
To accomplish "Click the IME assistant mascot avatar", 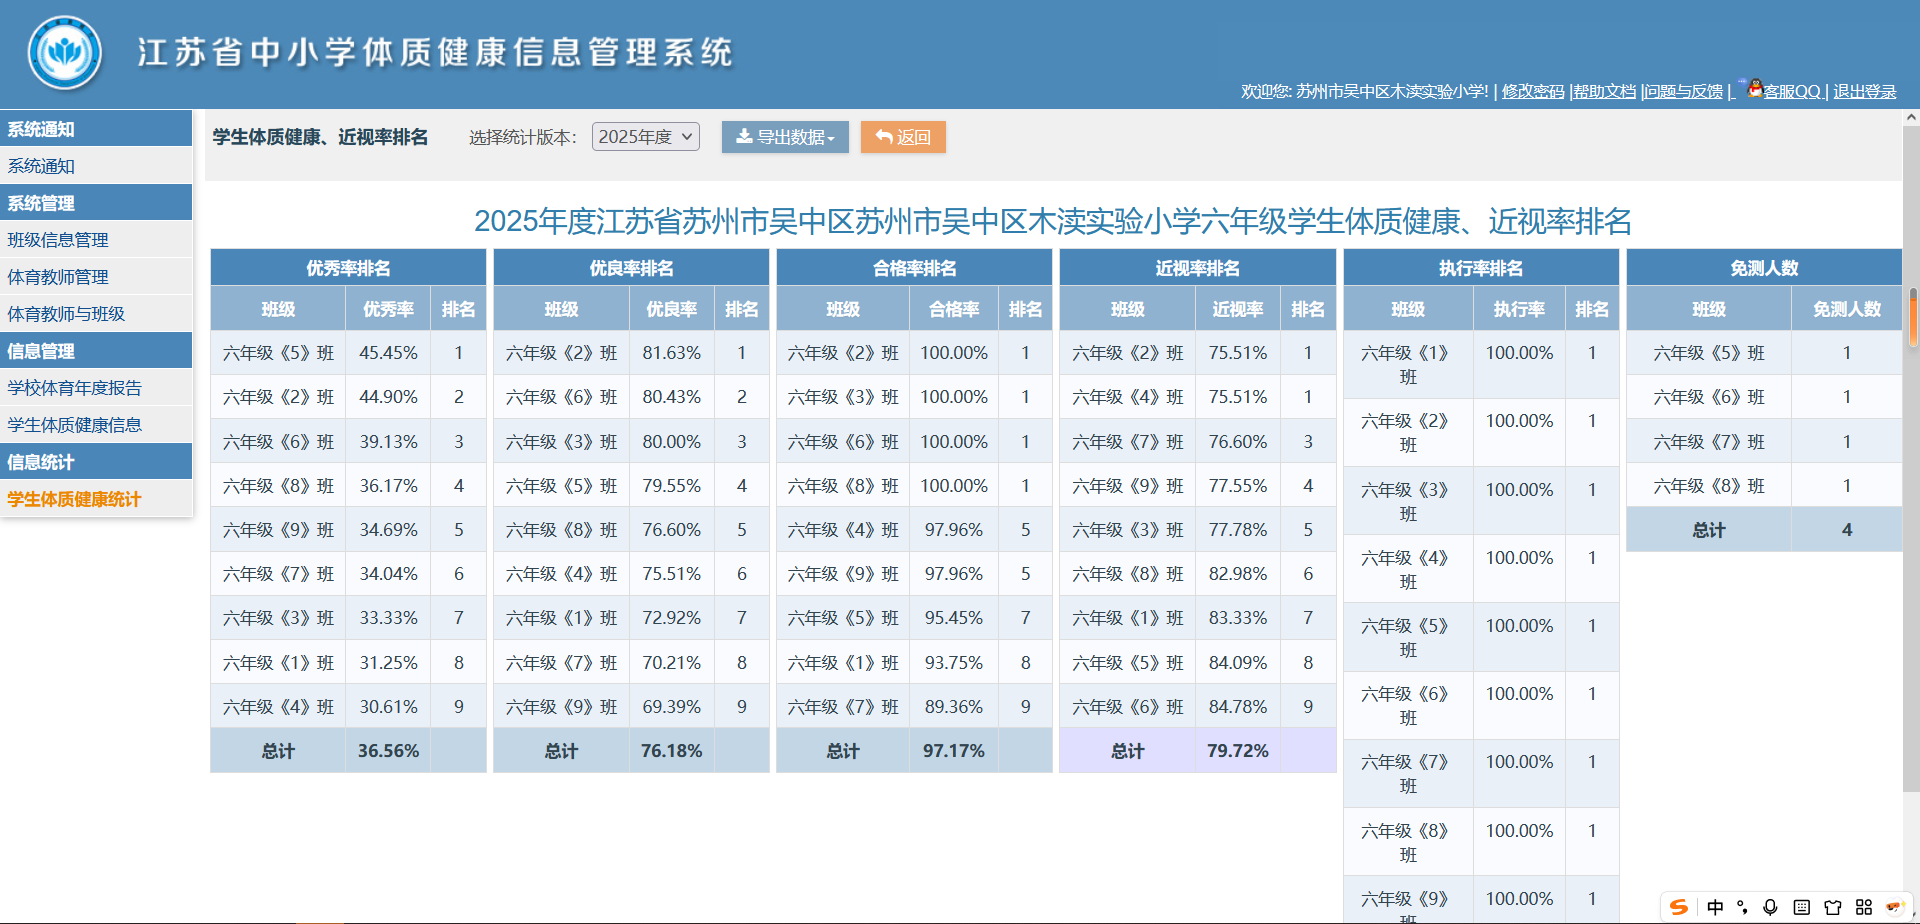I will click(x=1894, y=907).
